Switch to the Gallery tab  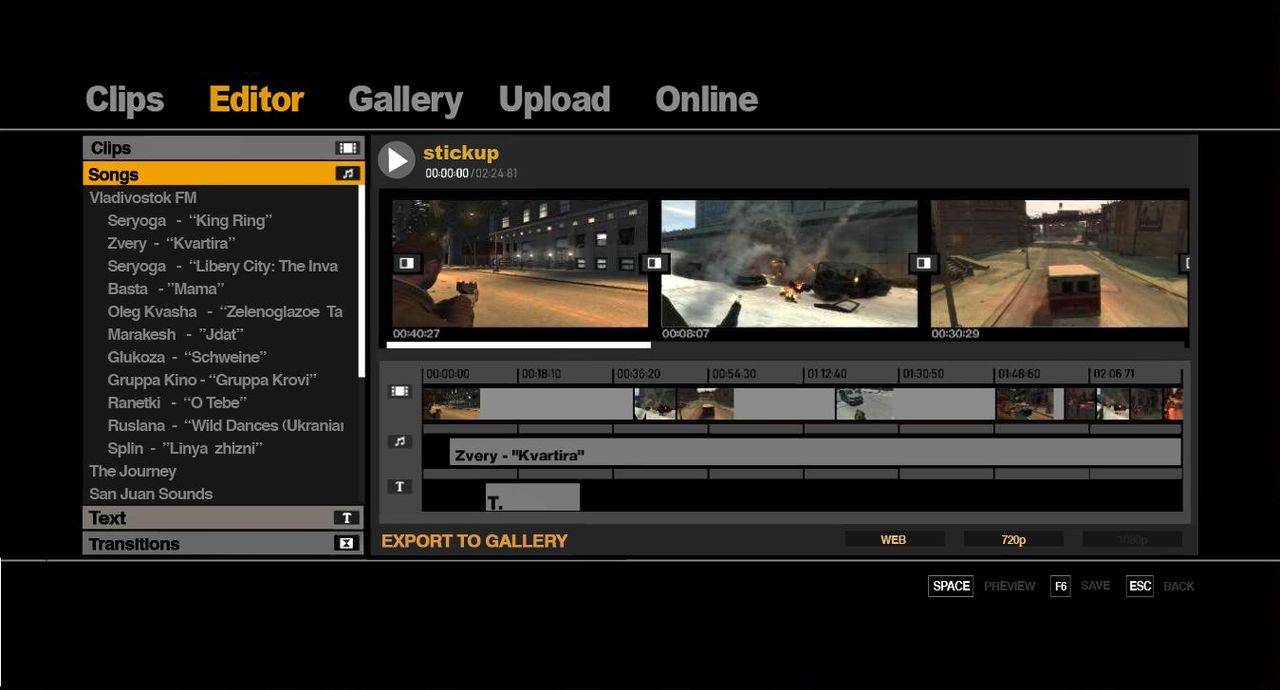point(405,100)
